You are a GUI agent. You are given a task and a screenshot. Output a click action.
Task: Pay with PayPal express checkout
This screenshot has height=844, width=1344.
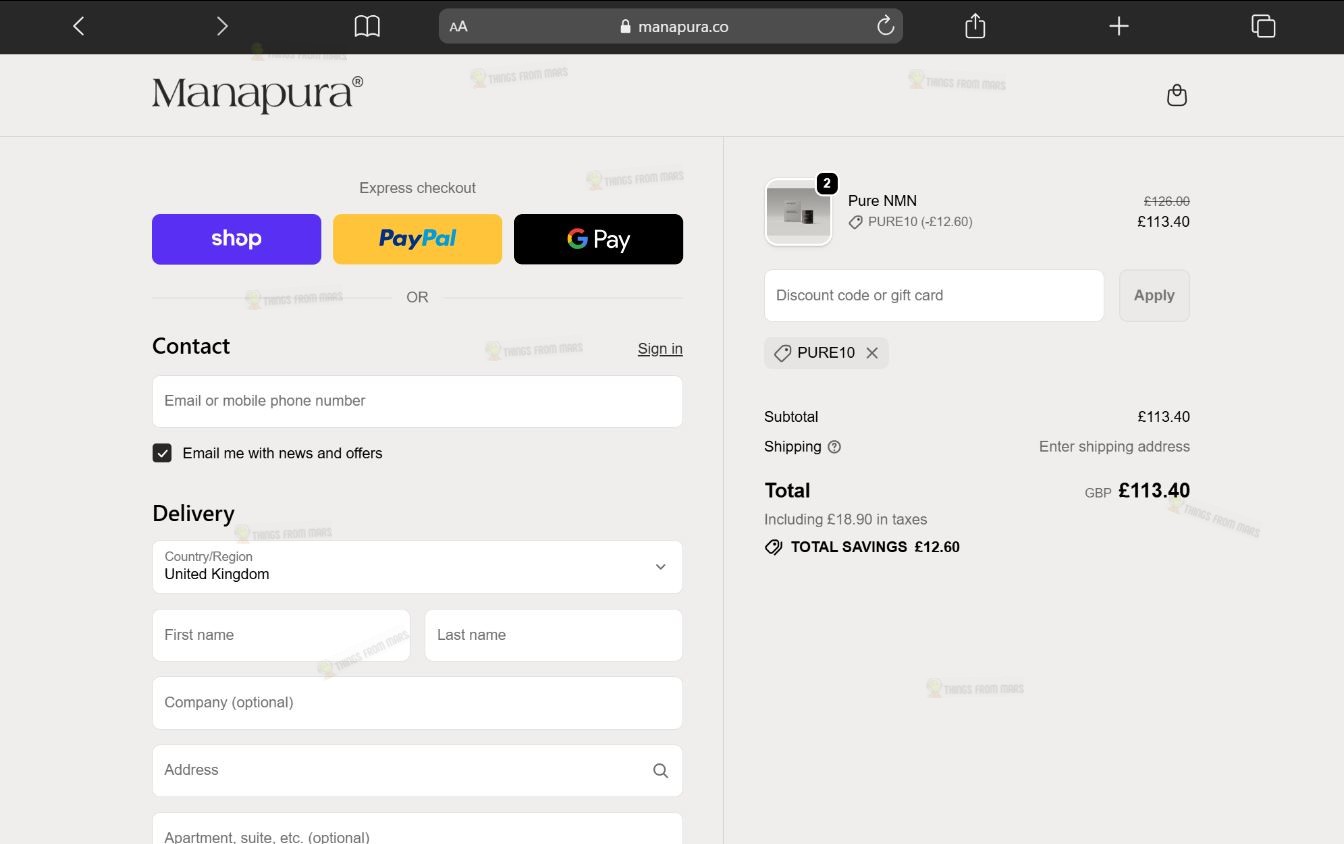417,239
